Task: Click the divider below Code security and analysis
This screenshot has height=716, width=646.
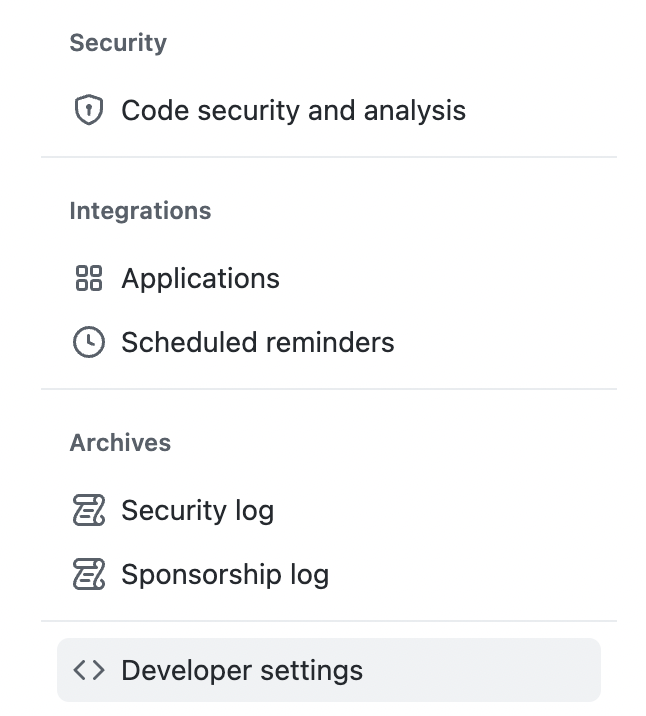Action: click(x=329, y=157)
